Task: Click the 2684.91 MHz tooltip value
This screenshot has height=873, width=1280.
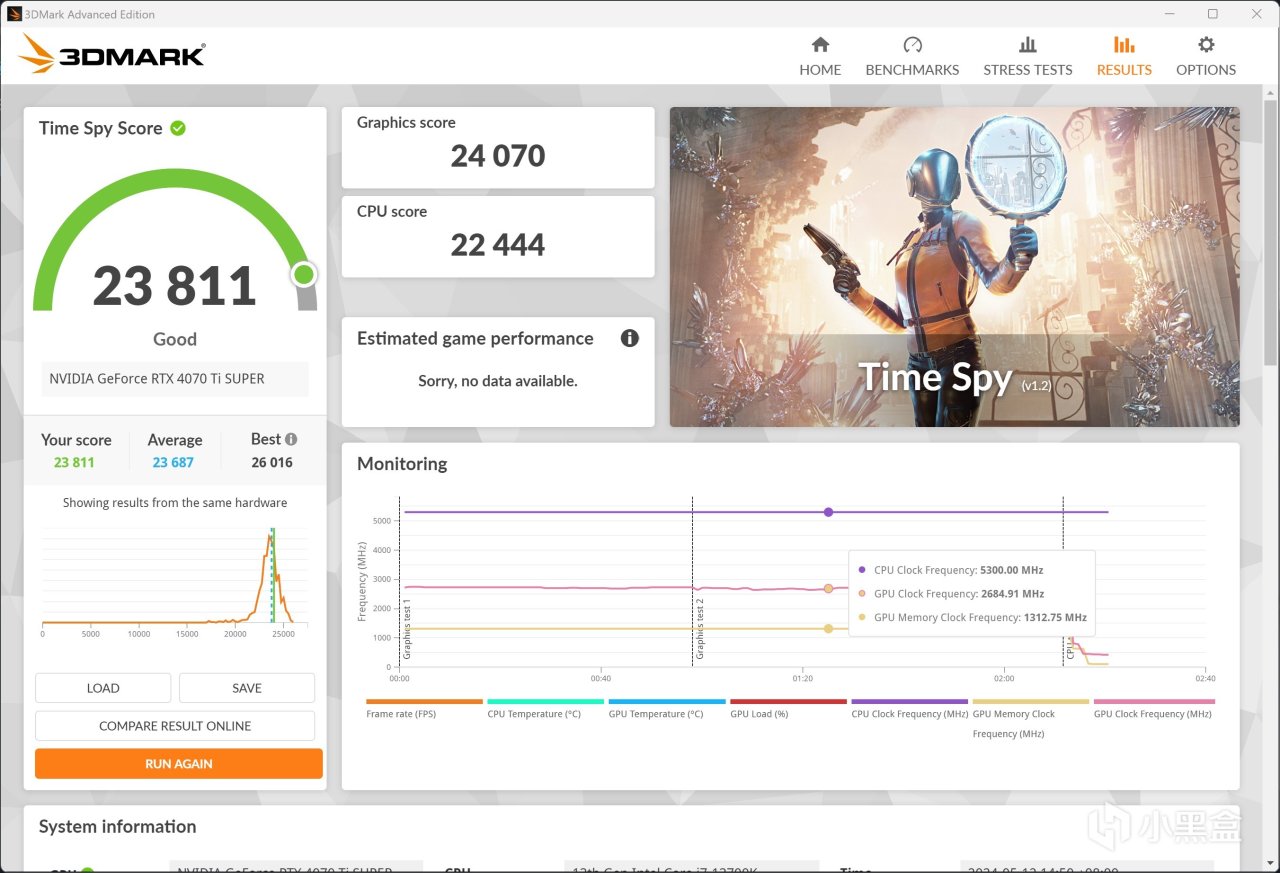Action: tap(1012, 594)
